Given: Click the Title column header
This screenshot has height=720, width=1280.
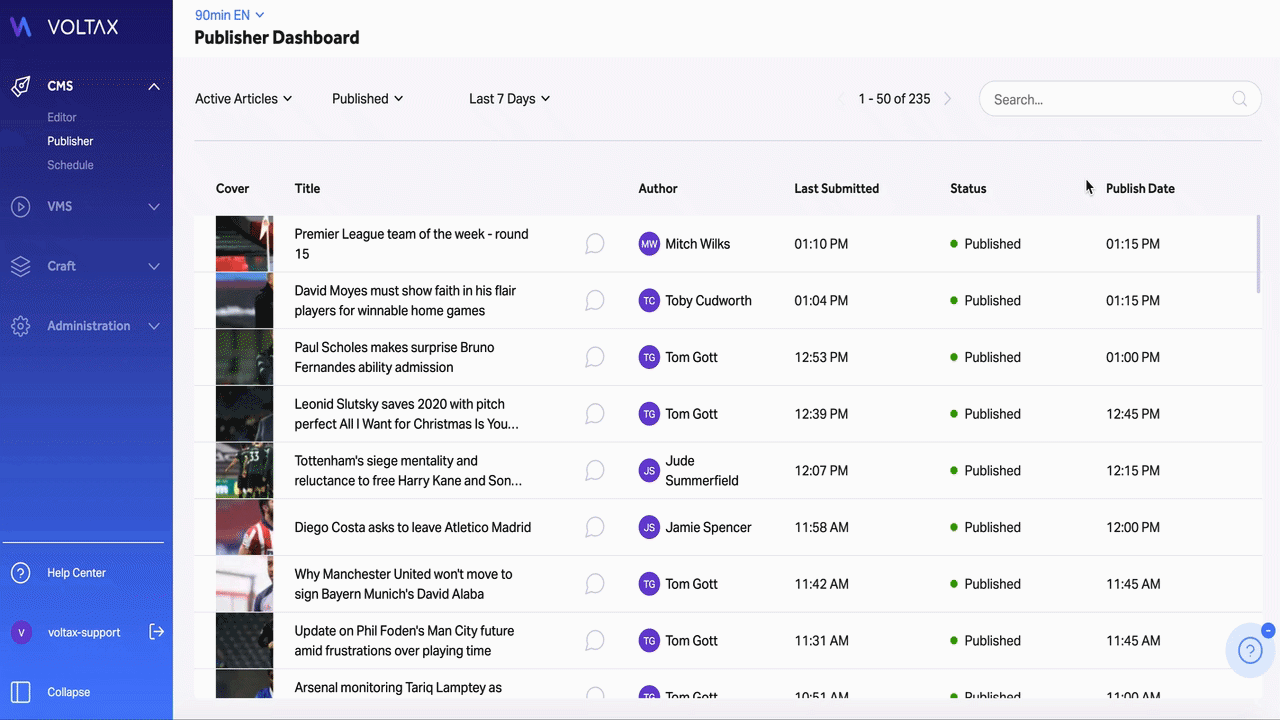Looking at the screenshot, I should (x=307, y=188).
